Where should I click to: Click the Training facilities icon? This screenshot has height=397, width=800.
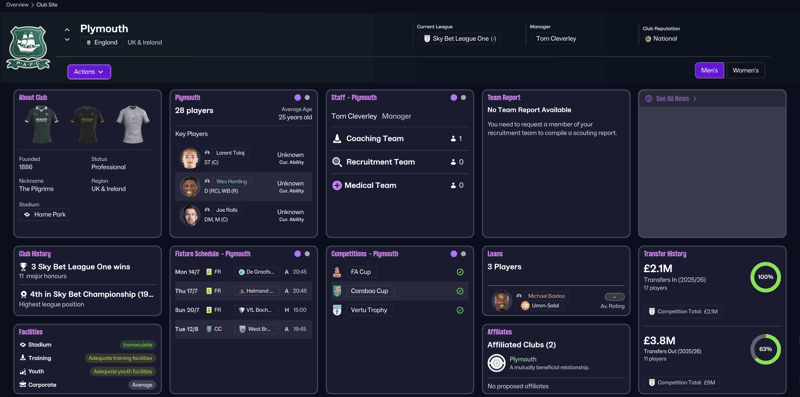pos(23,358)
